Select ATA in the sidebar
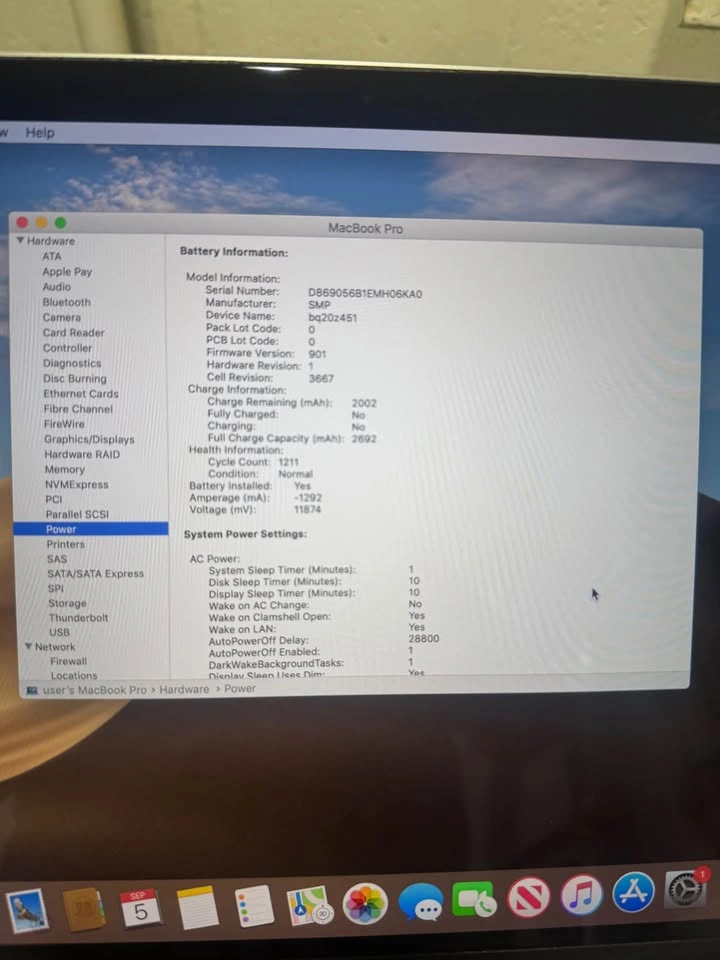 coord(52,256)
